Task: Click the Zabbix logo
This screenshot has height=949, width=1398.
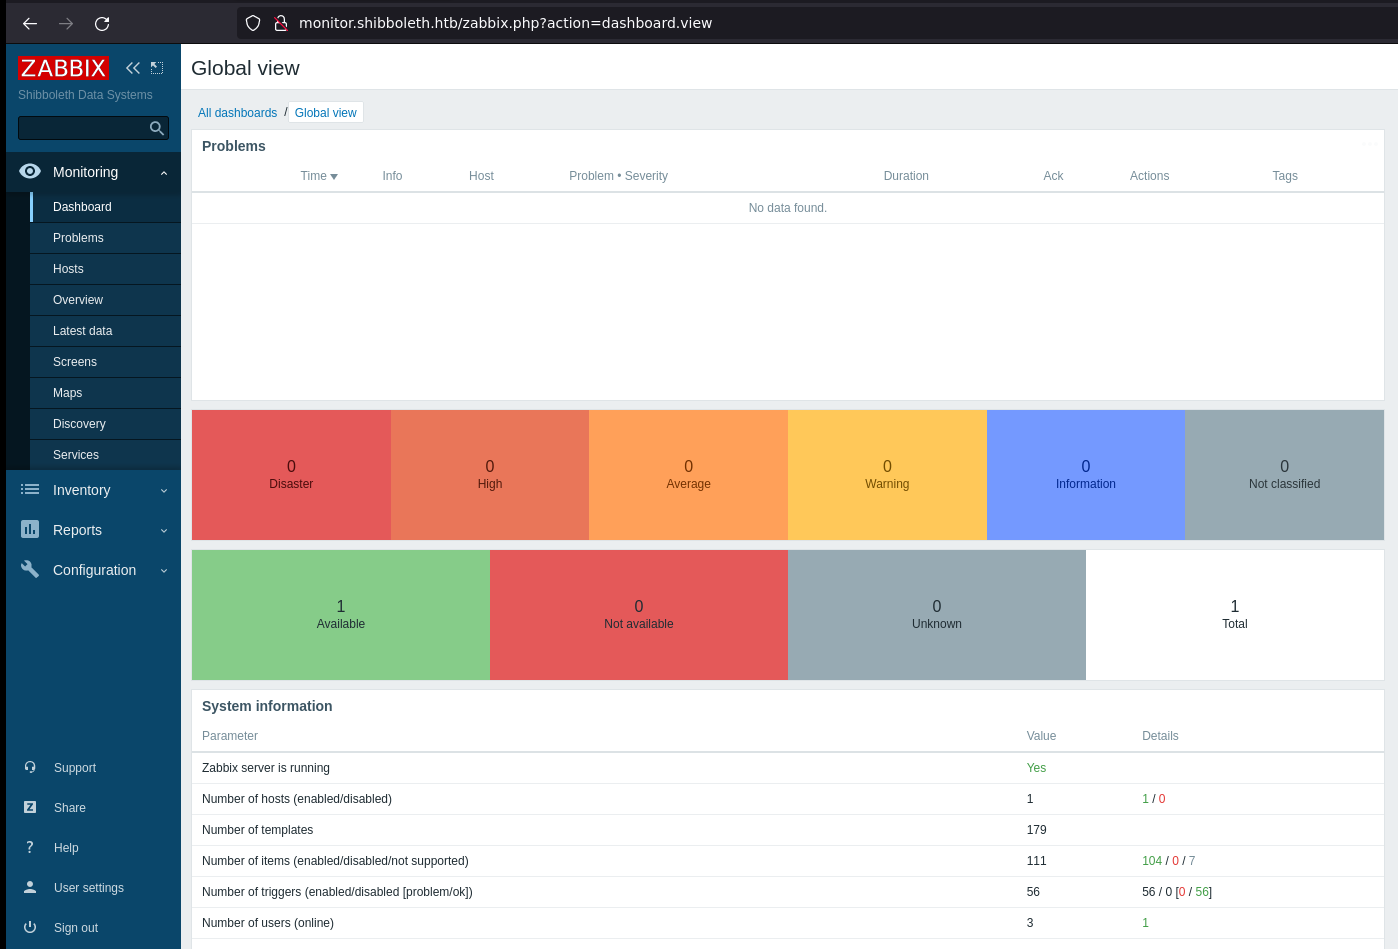Action: point(63,68)
